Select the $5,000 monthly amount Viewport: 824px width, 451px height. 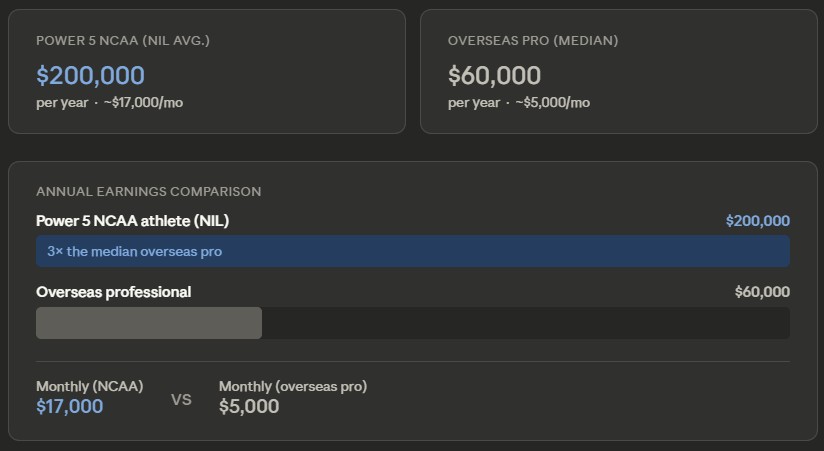(x=249, y=406)
